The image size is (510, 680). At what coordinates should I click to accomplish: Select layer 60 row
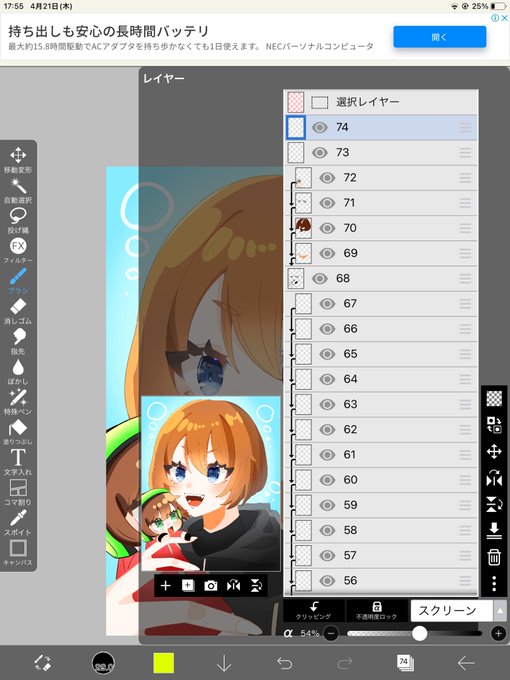[x=381, y=480]
